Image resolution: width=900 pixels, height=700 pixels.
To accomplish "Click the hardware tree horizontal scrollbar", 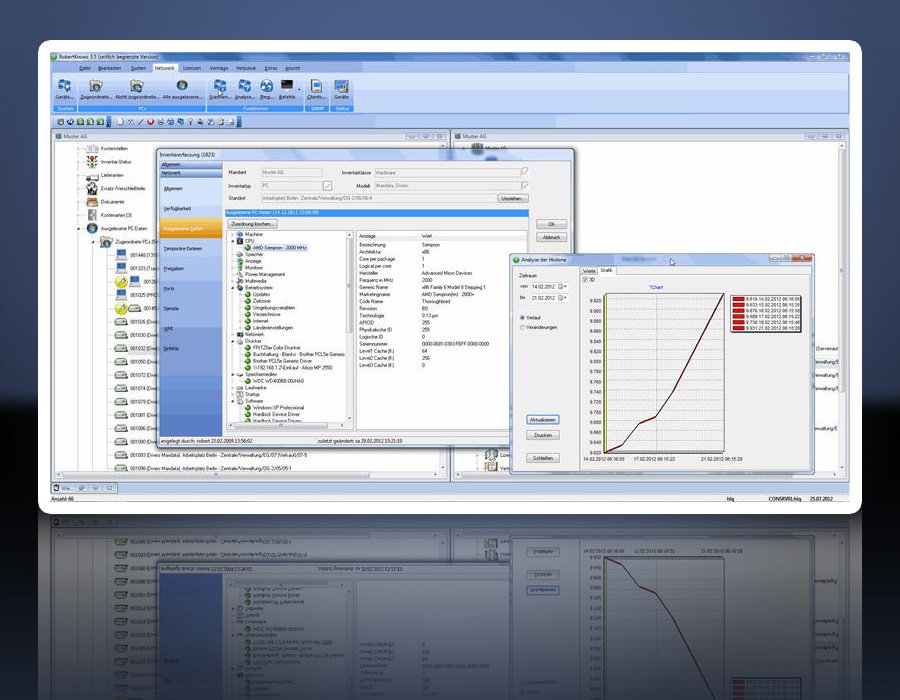I will coord(287,426).
